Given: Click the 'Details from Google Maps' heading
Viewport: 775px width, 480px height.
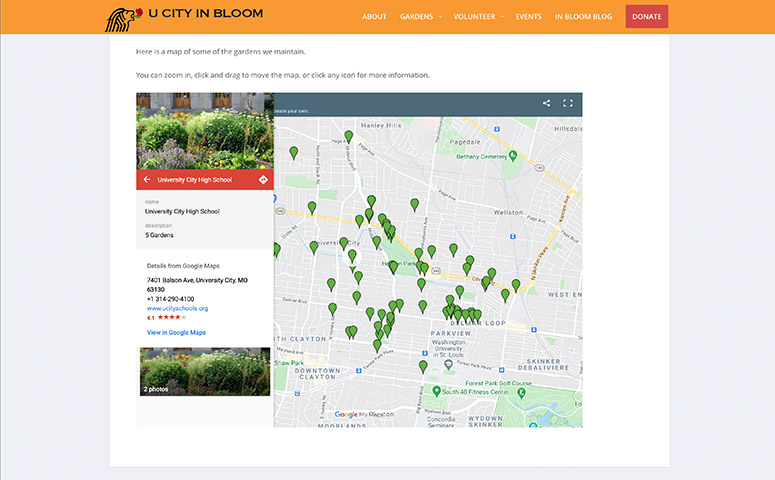Looking at the screenshot, I should tap(183, 266).
